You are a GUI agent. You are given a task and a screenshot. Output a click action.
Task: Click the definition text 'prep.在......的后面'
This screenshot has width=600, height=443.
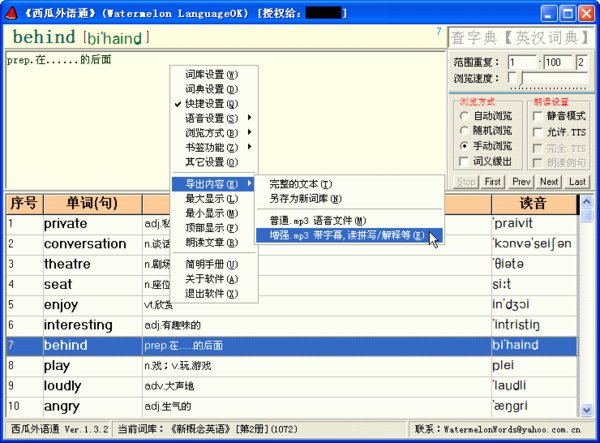click(59, 60)
